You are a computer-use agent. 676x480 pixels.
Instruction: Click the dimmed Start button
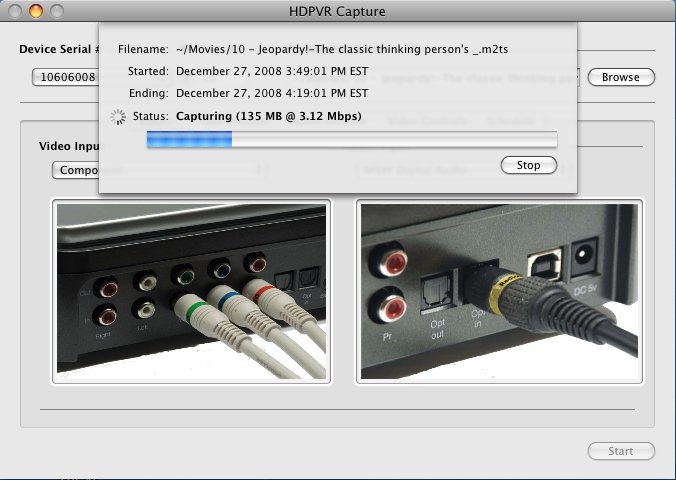[621, 451]
